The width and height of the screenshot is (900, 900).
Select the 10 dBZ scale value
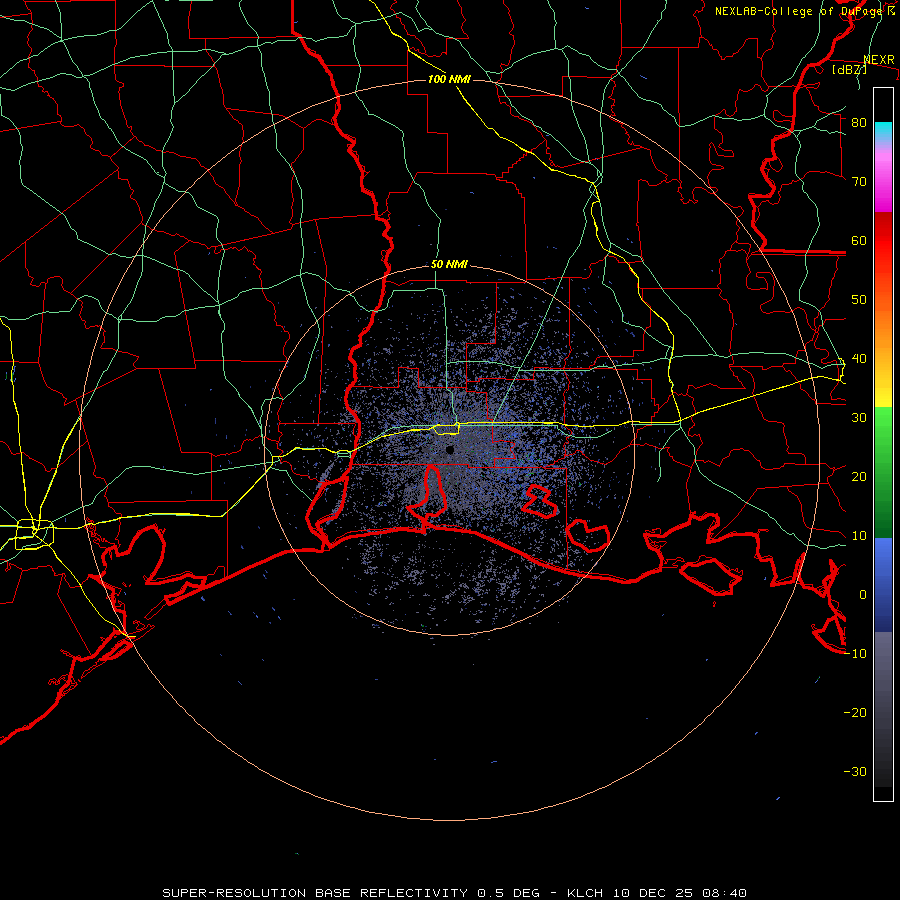click(859, 536)
